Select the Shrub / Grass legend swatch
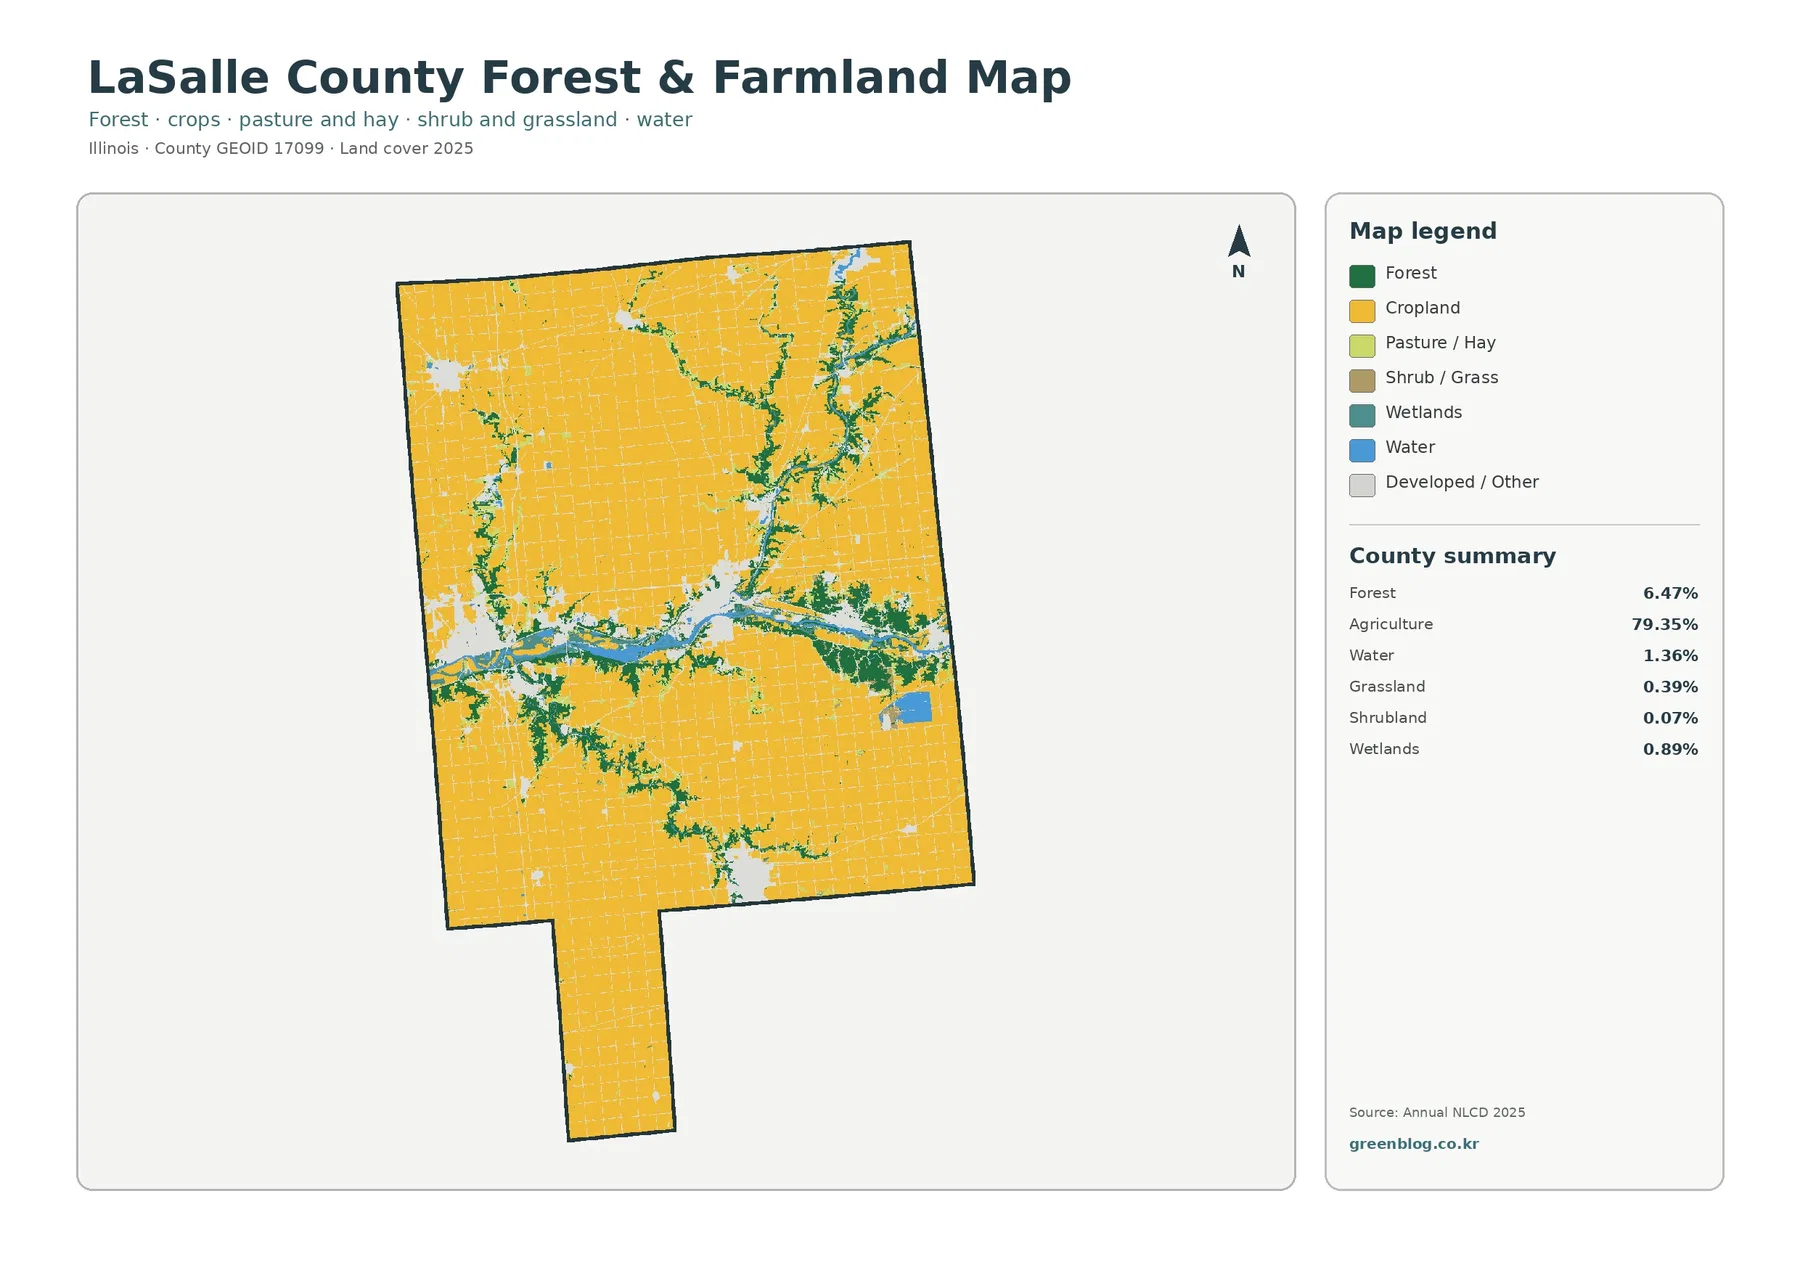 point(1362,381)
